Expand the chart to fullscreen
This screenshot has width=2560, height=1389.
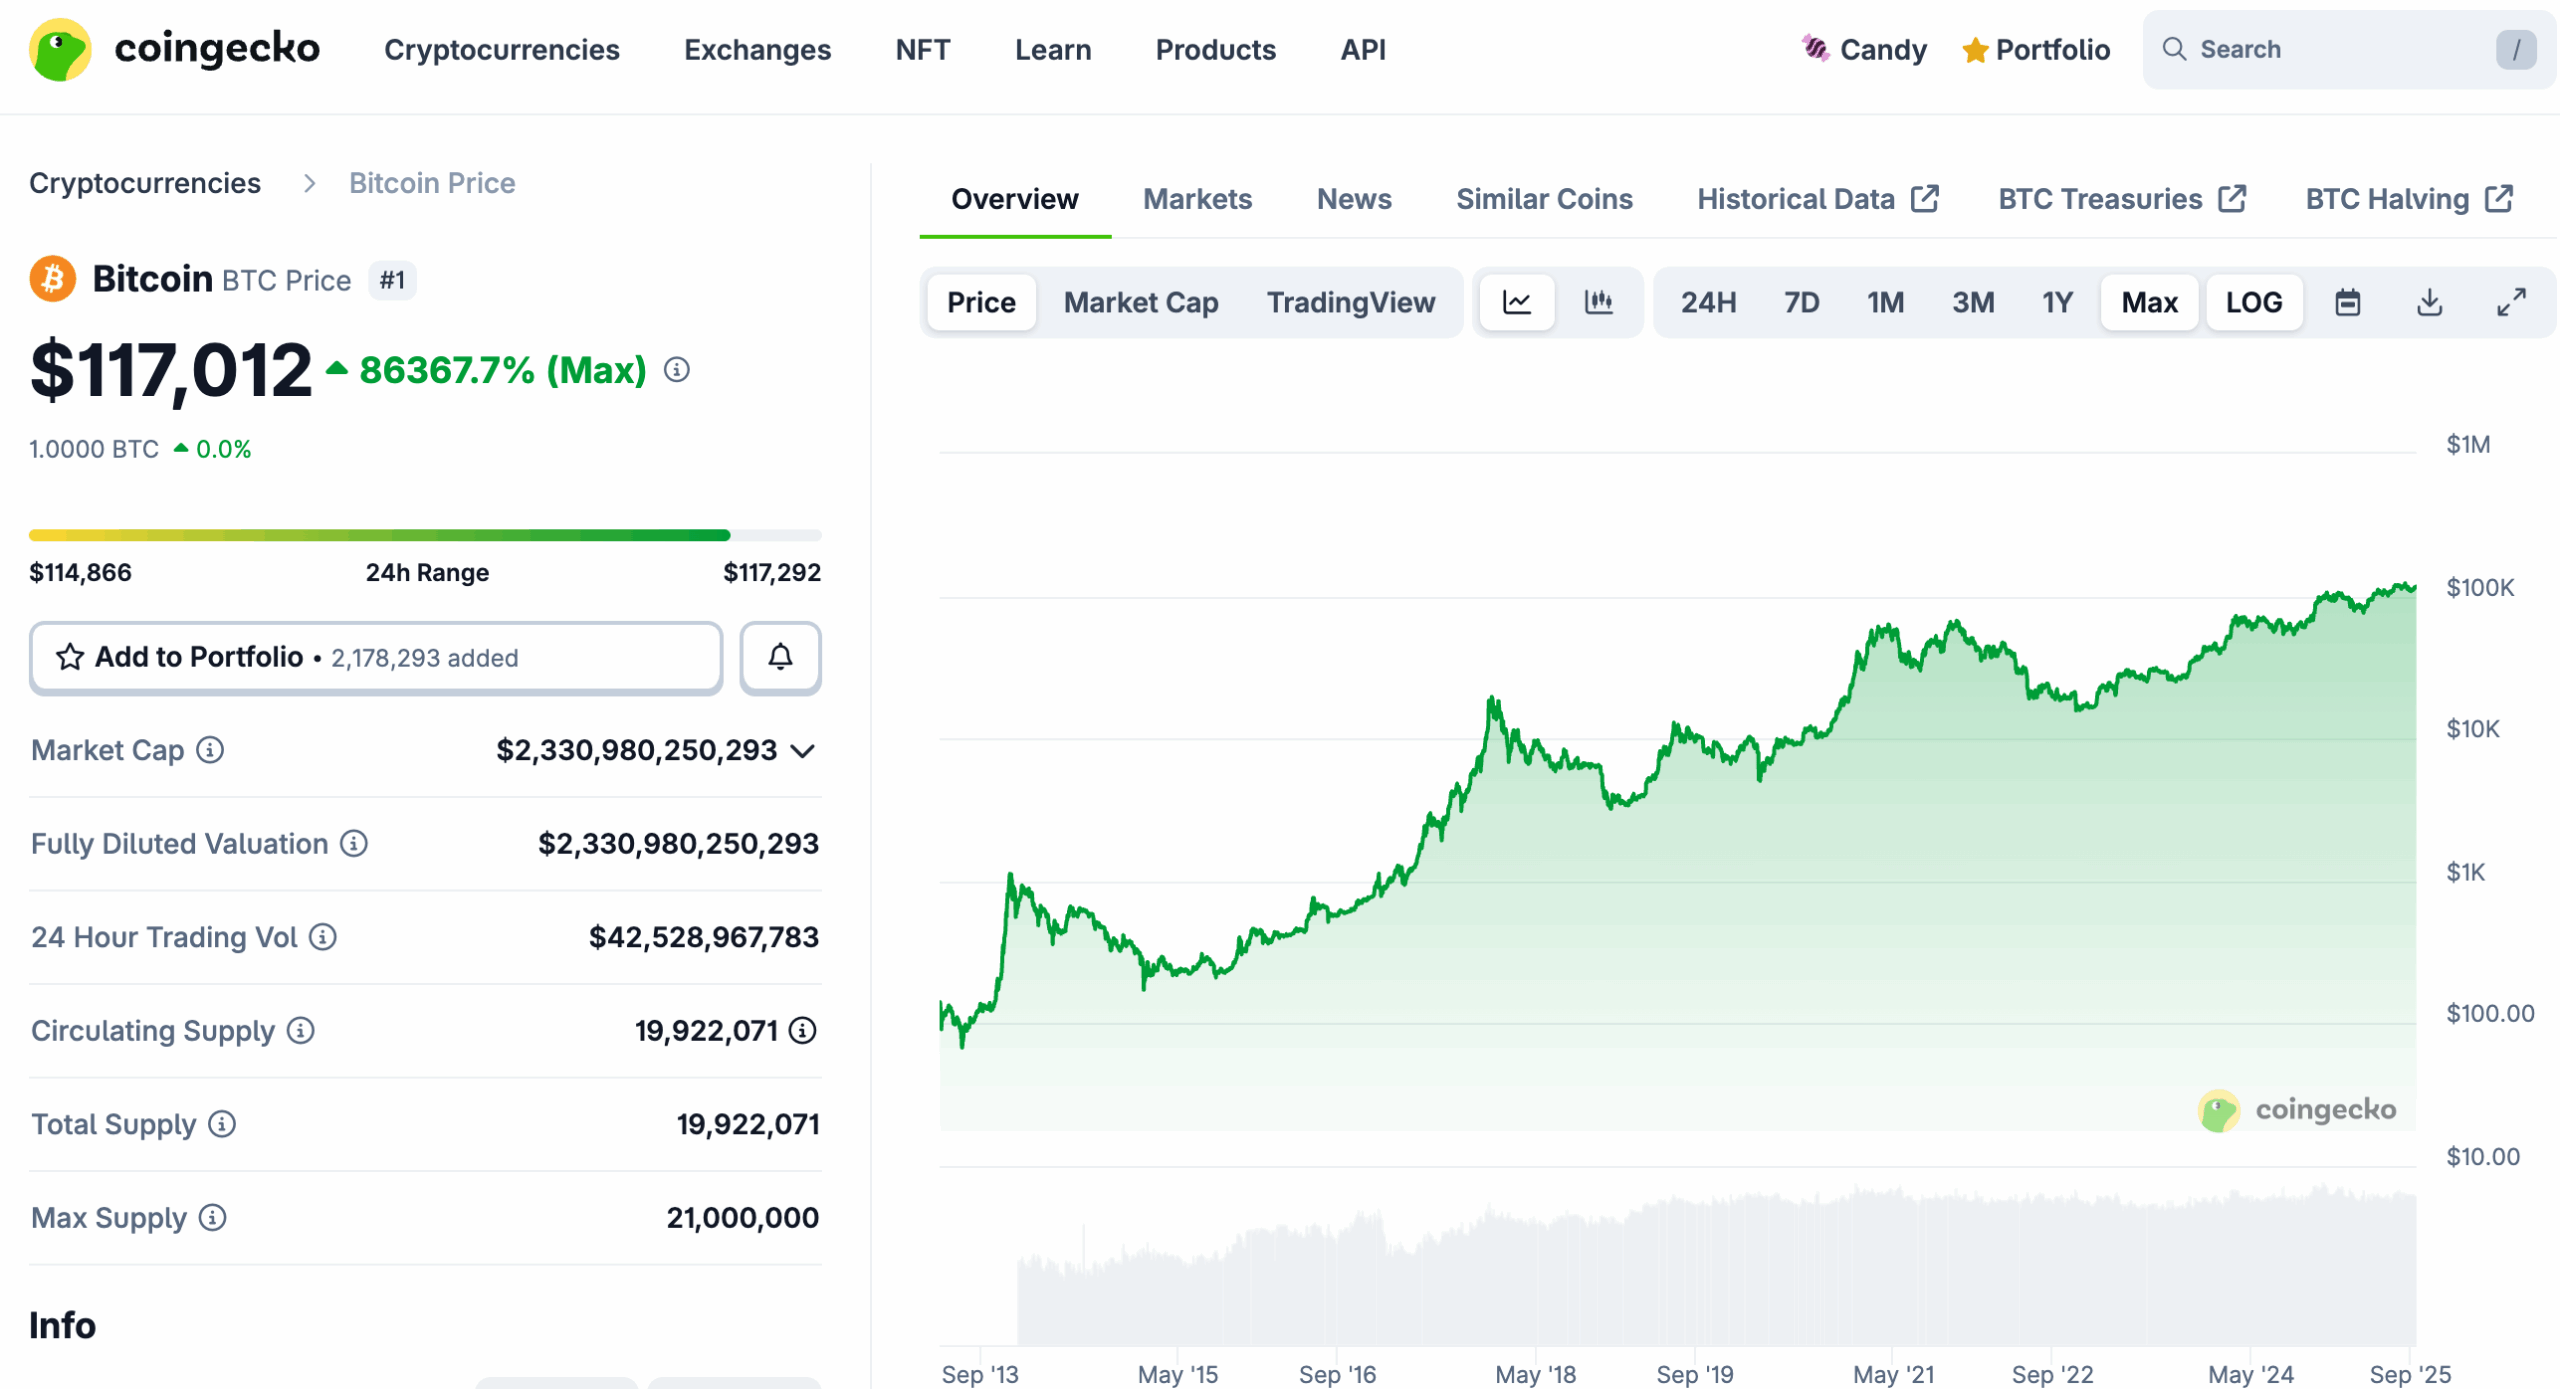tap(2511, 302)
